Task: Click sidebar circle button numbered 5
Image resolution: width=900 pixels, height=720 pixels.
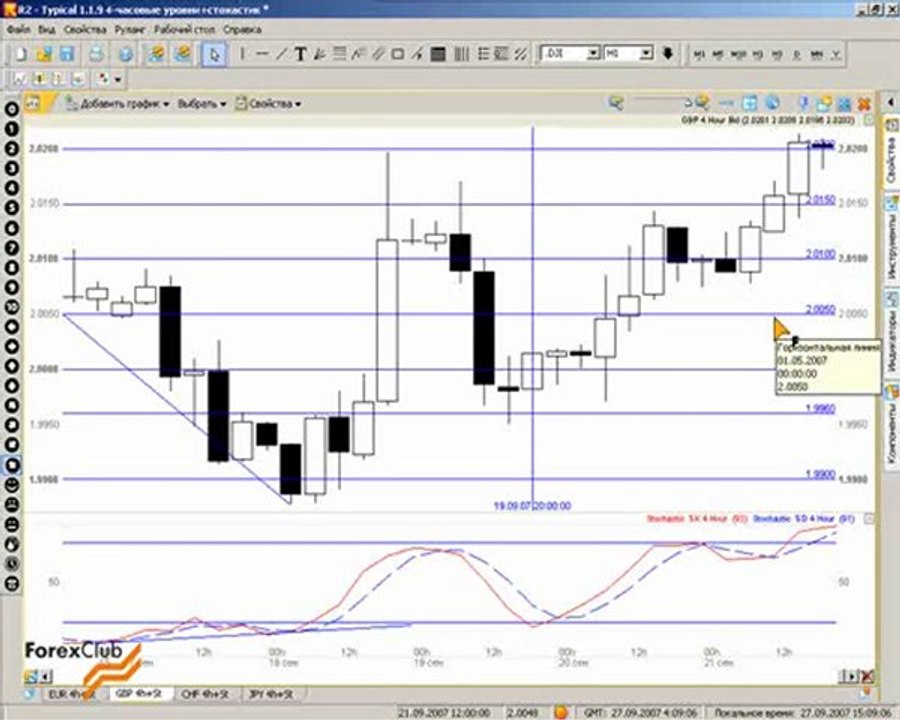Action: 11,208
